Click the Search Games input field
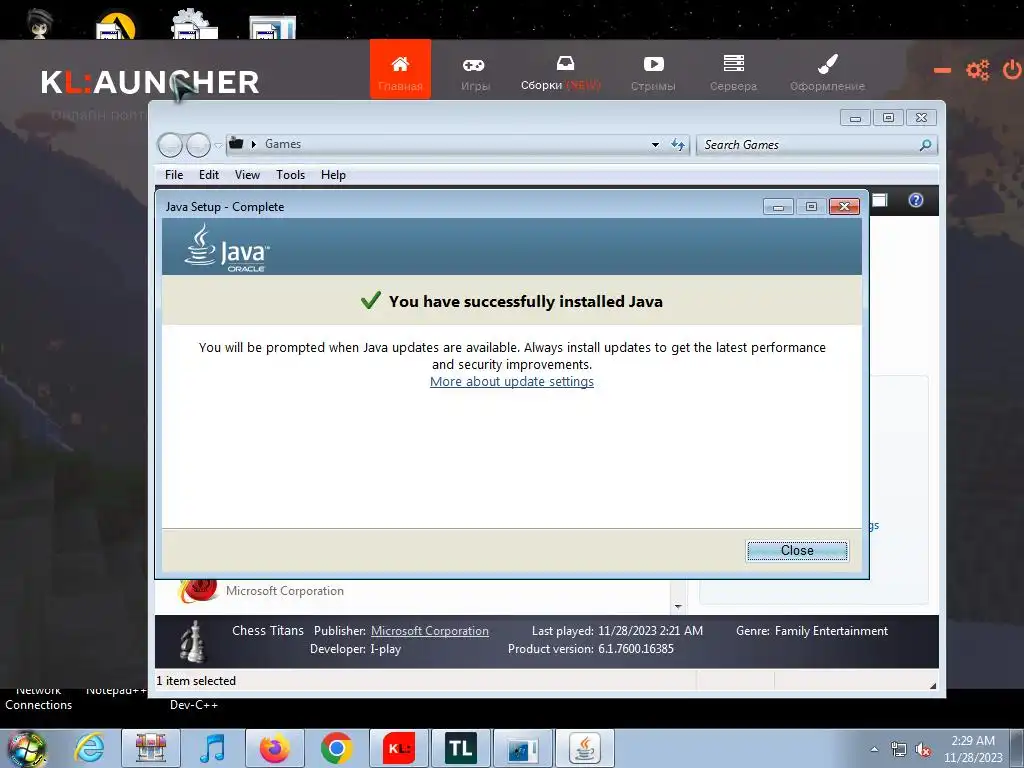Image resolution: width=1024 pixels, height=768 pixels. coord(808,145)
